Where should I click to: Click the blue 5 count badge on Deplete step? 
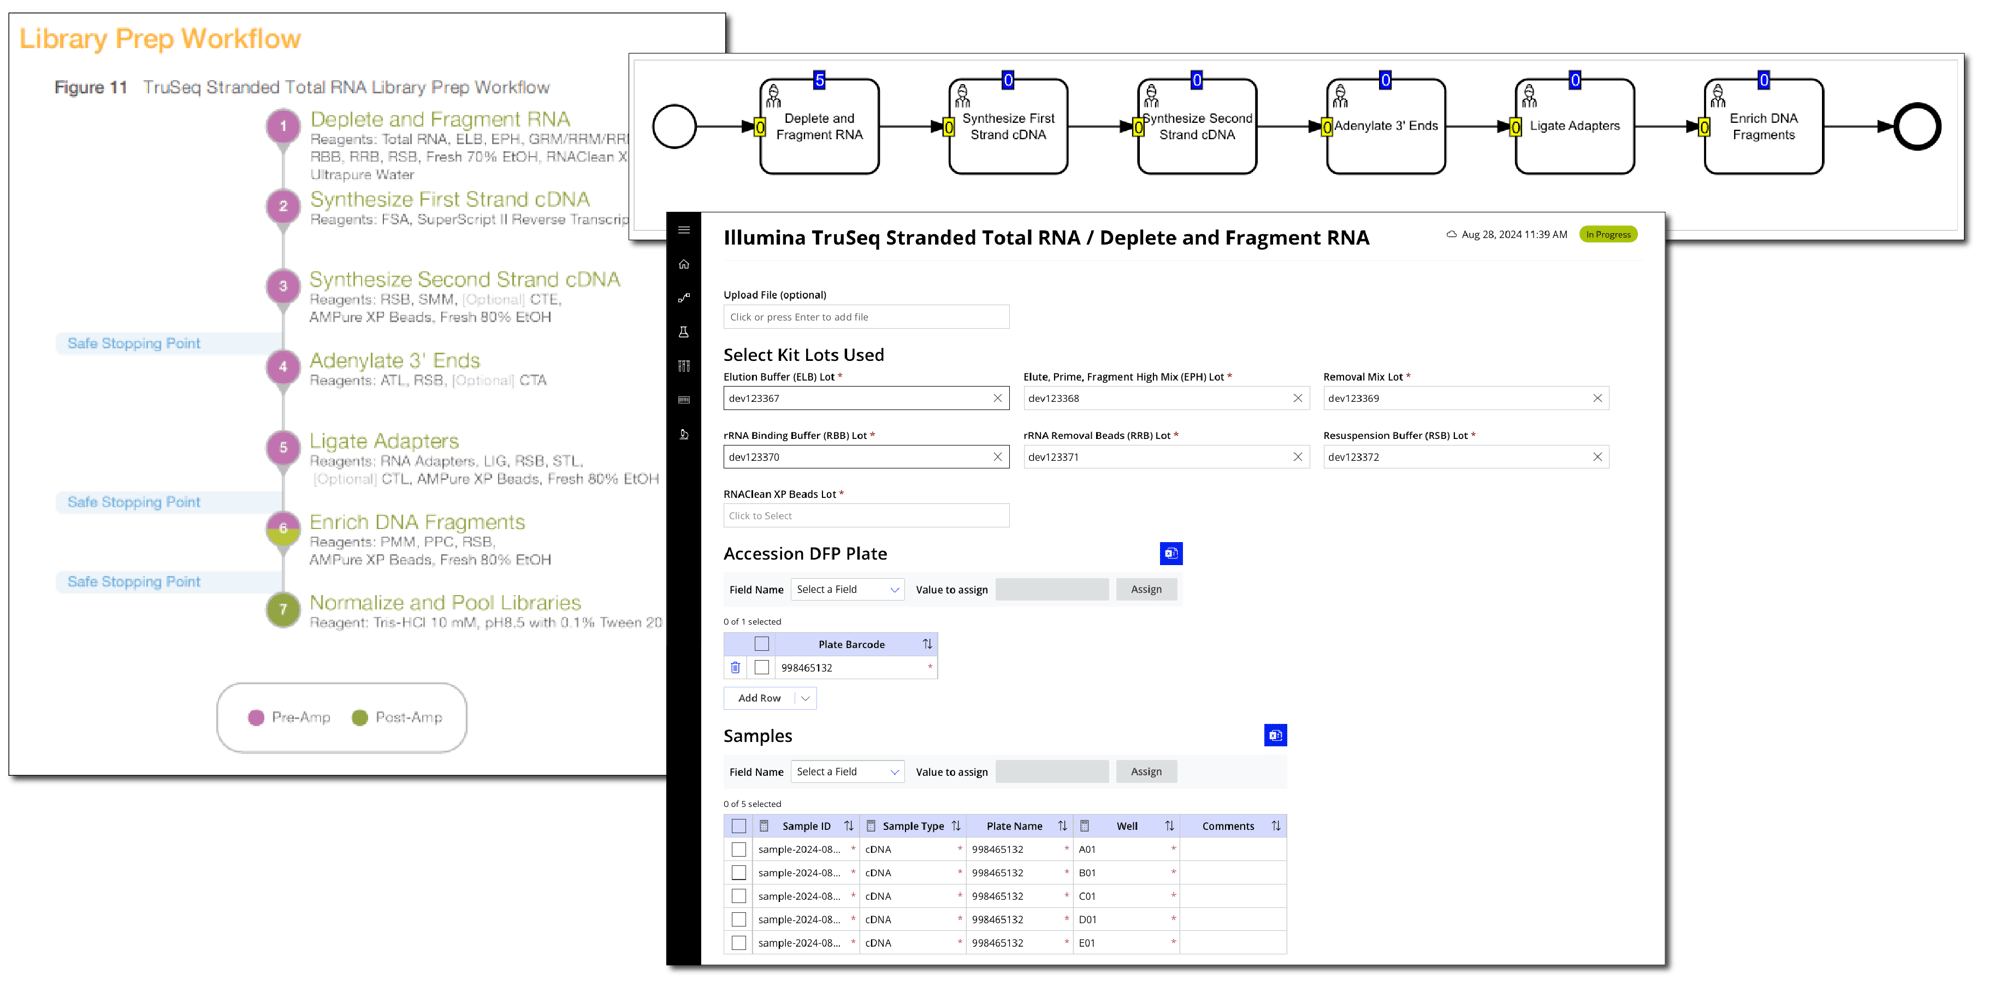pyautogui.click(x=819, y=80)
